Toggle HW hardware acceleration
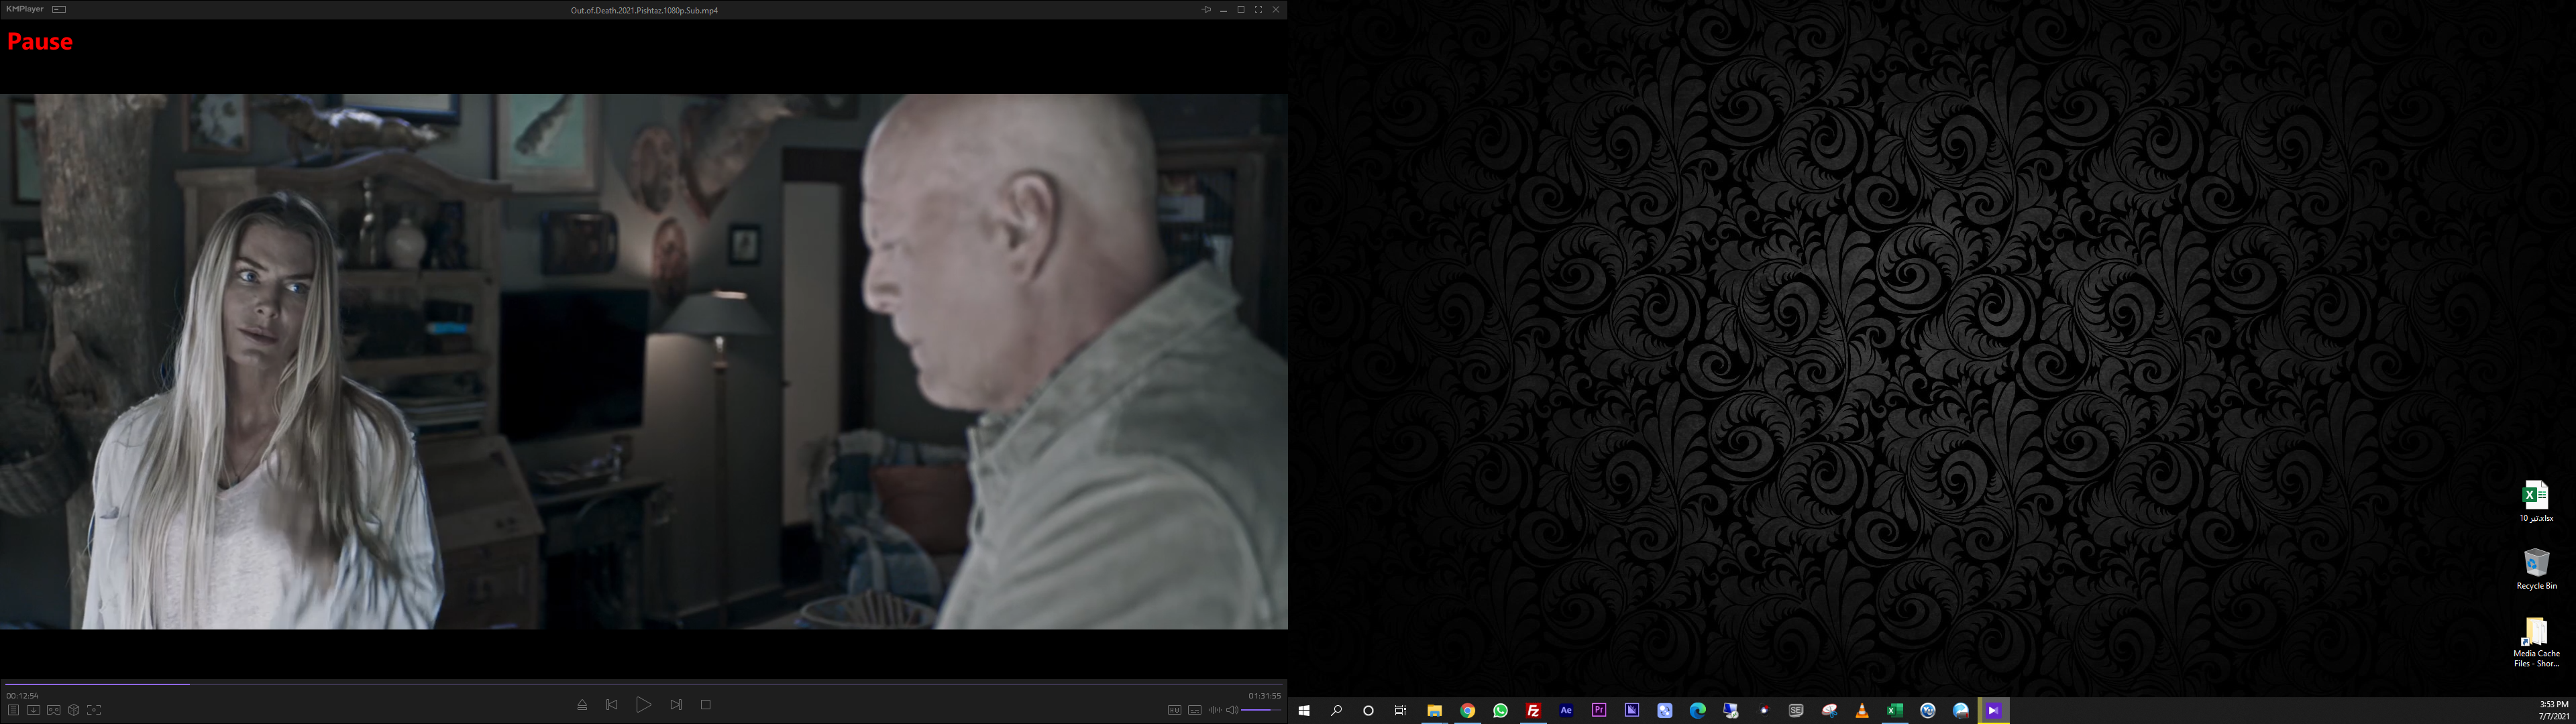2576x724 pixels. pos(1174,710)
